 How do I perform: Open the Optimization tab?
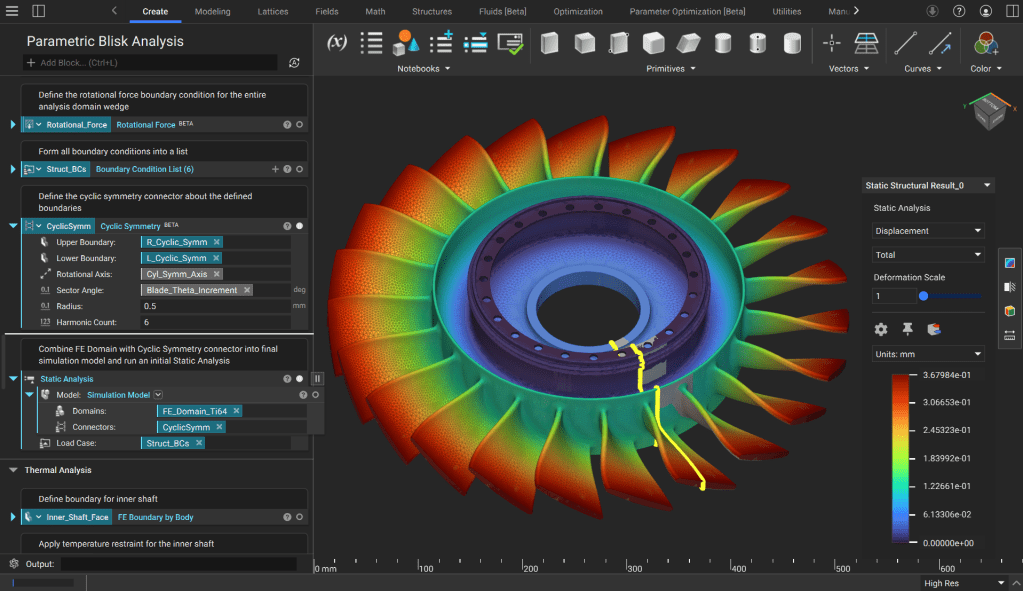[578, 12]
